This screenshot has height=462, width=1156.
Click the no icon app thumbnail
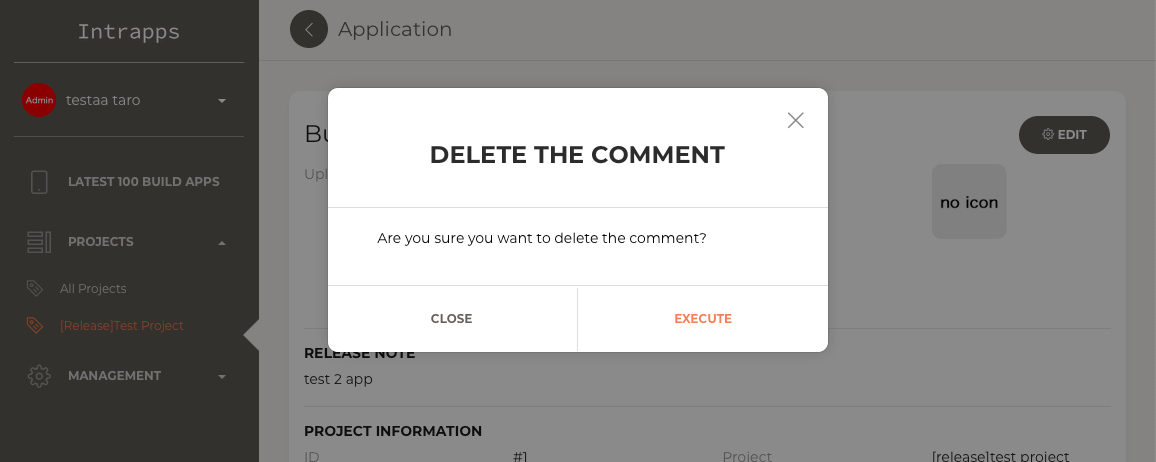pyautogui.click(x=969, y=202)
